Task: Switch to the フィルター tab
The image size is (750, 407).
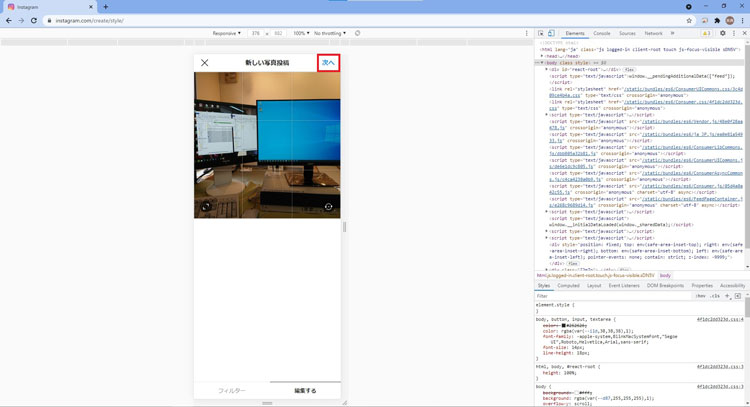Action: (x=232, y=391)
